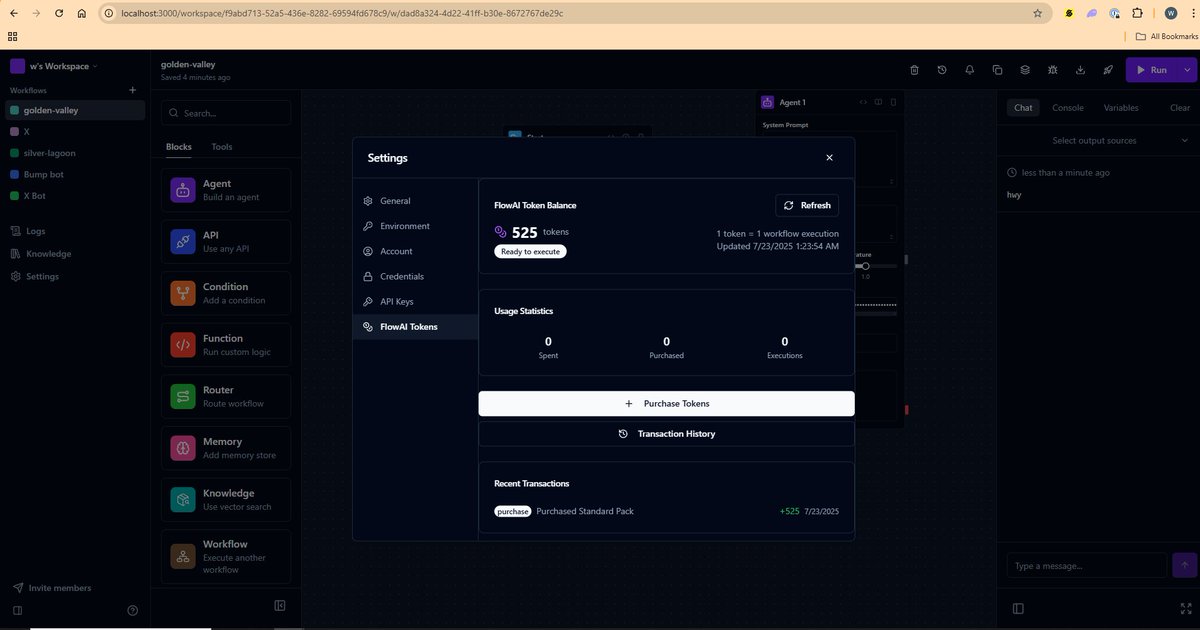Click the help question mark icon
The width and height of the screenshot is (1200, 630).
click(x=133, y=610)
